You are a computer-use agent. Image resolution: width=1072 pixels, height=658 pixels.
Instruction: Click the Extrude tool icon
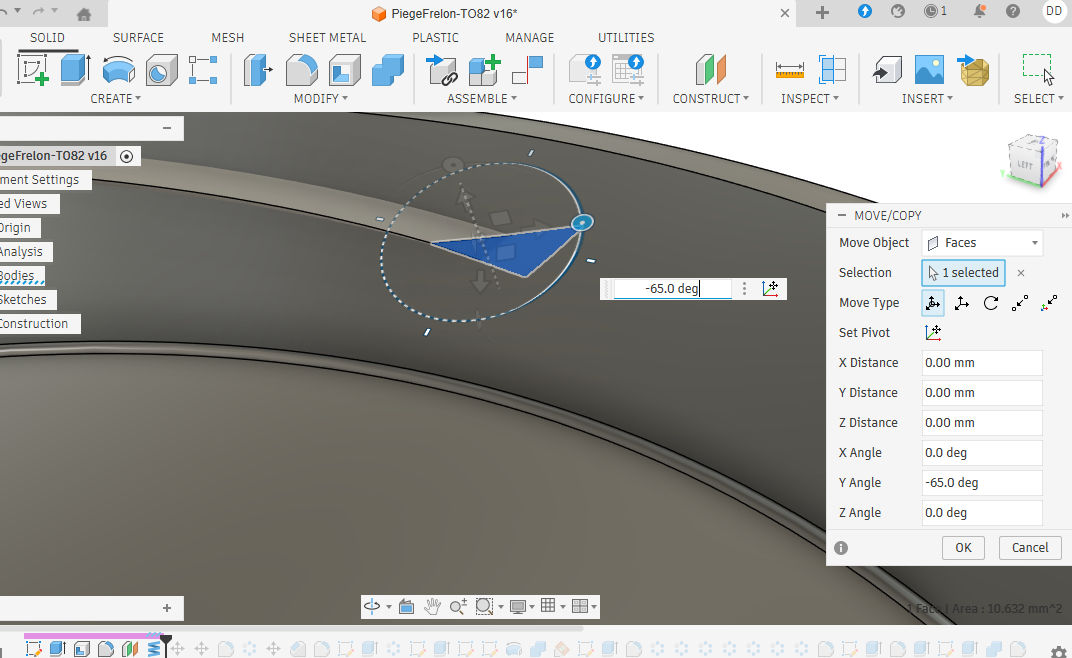[x=76, y=70]
